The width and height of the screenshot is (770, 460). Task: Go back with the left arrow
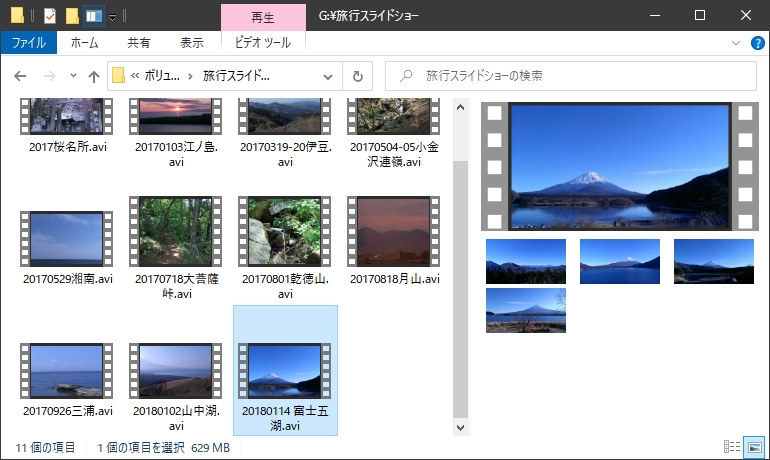[20, 76]
